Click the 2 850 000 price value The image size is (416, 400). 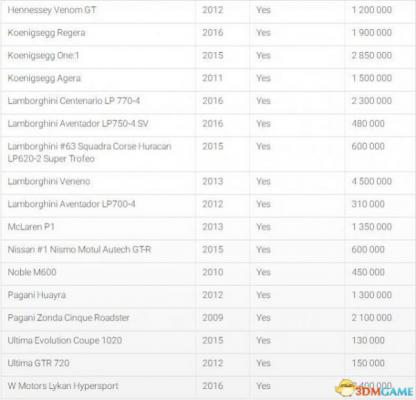pyautogui.click(x=372, y=55)
